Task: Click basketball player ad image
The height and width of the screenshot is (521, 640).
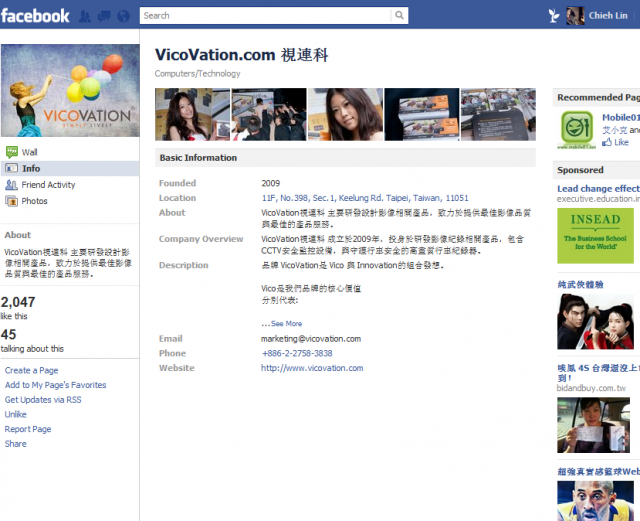Action: [595, 501]
